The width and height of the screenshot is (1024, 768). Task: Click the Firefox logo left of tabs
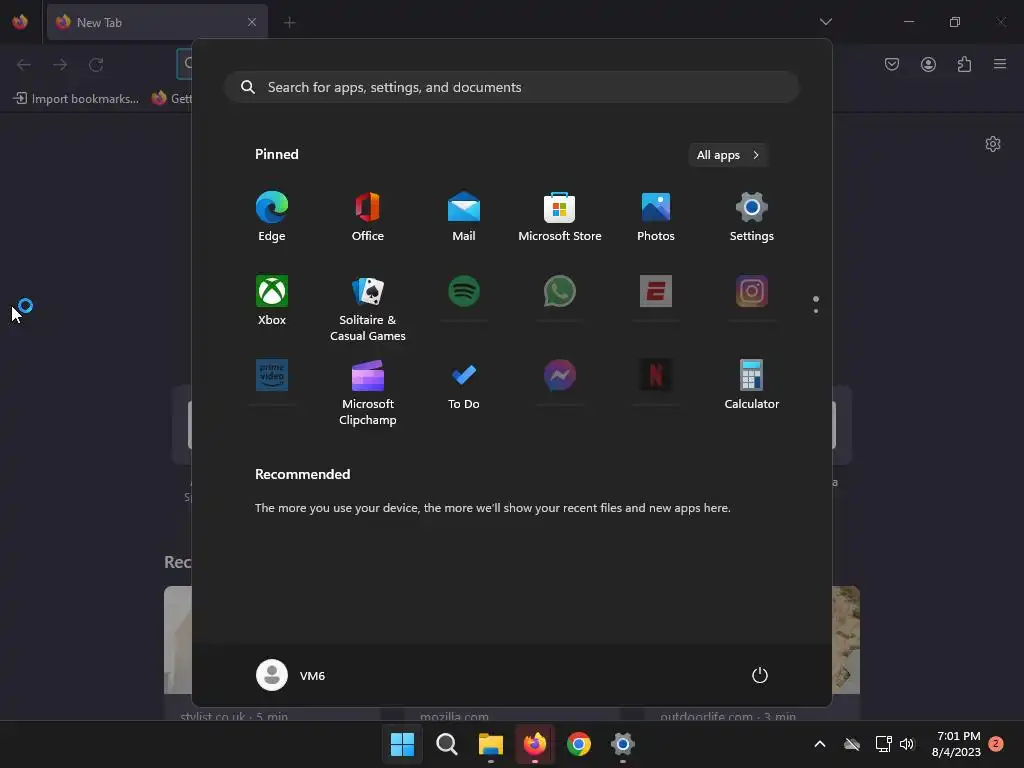tap(20, 22)
